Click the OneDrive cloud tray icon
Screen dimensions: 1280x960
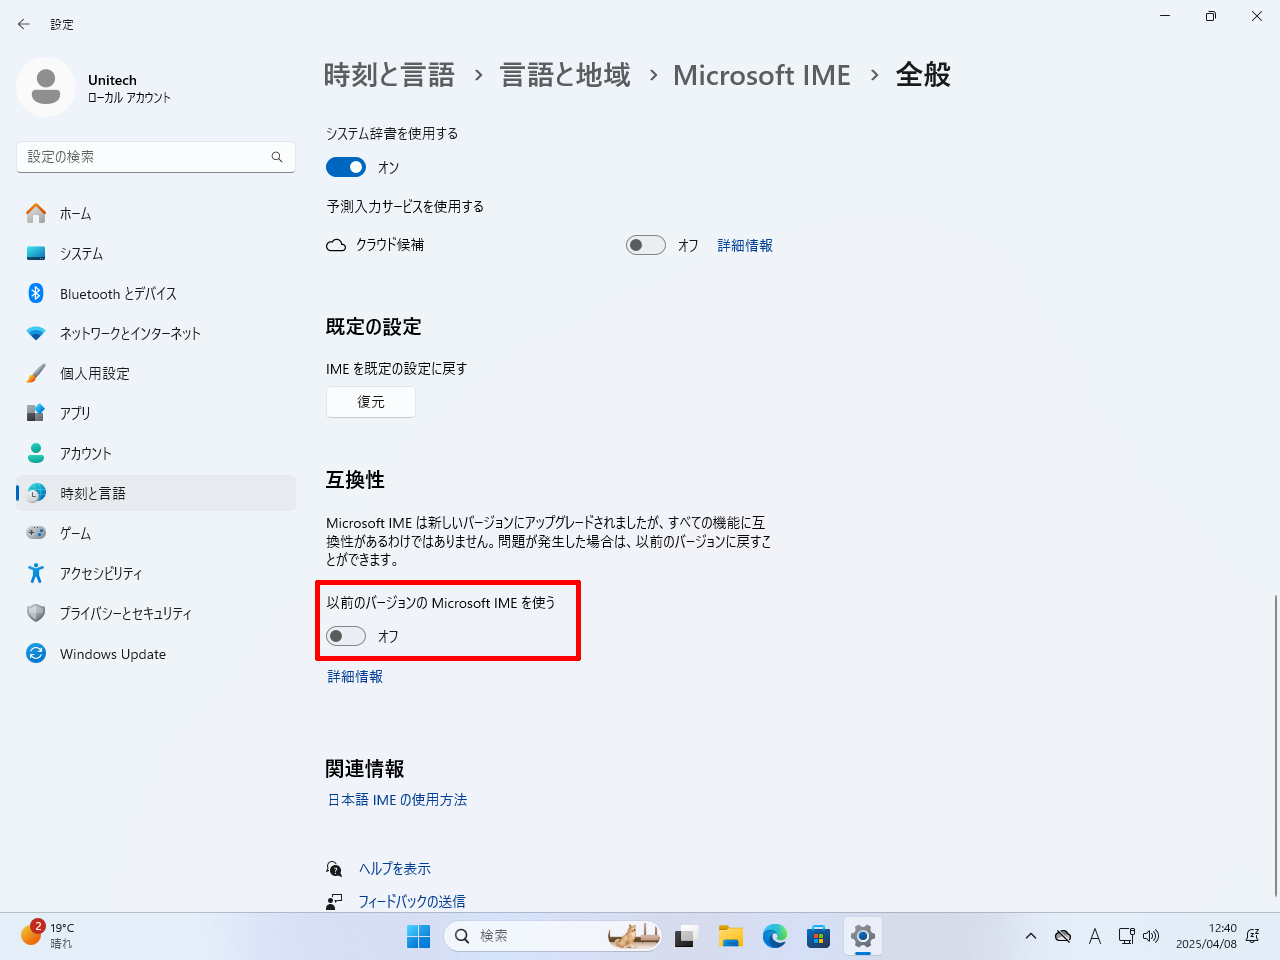(x=1063, y=936)
